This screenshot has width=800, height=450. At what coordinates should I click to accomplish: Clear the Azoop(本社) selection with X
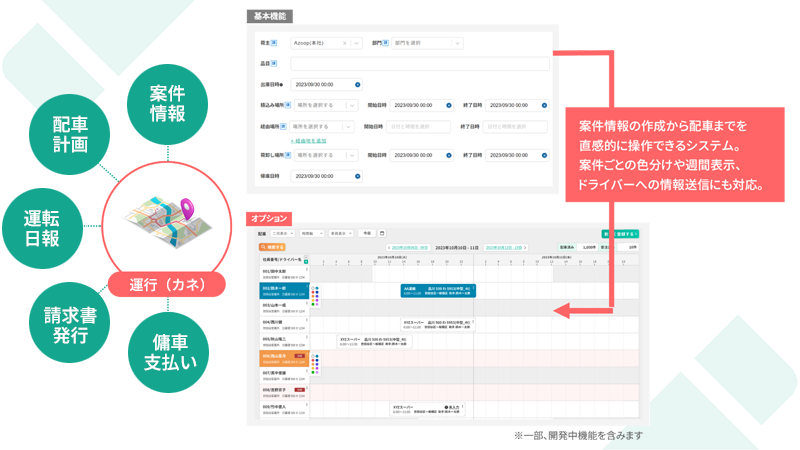345,44
